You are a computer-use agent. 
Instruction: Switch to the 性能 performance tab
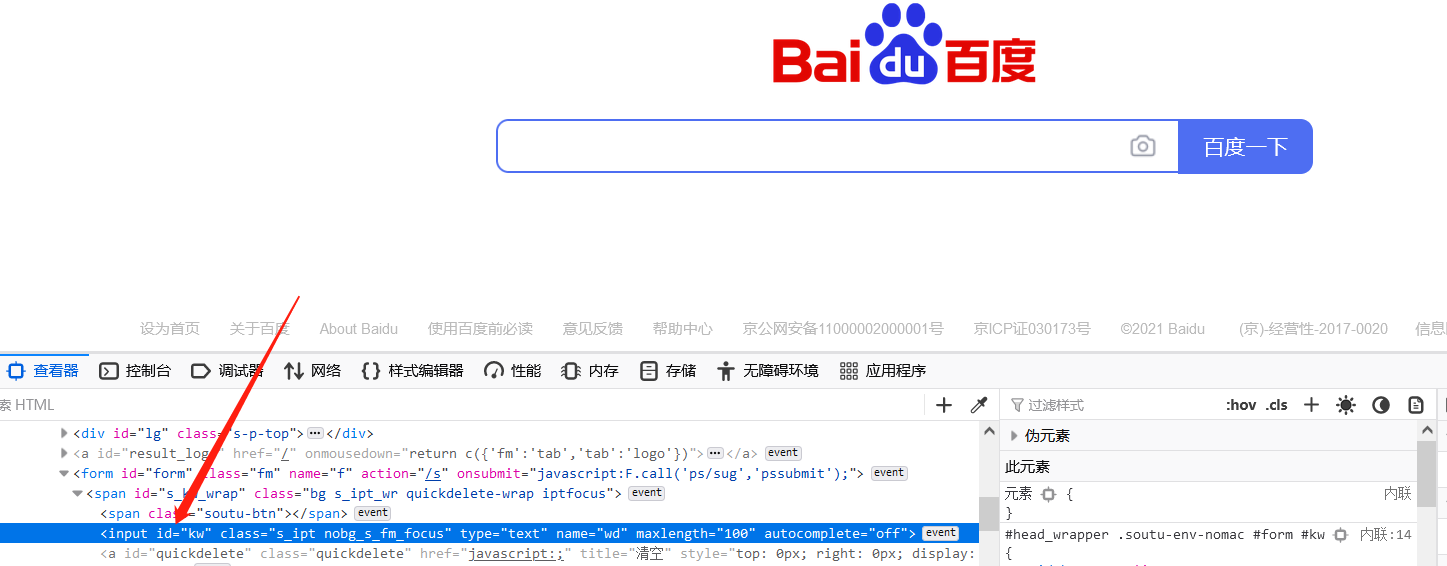[513, 371]
